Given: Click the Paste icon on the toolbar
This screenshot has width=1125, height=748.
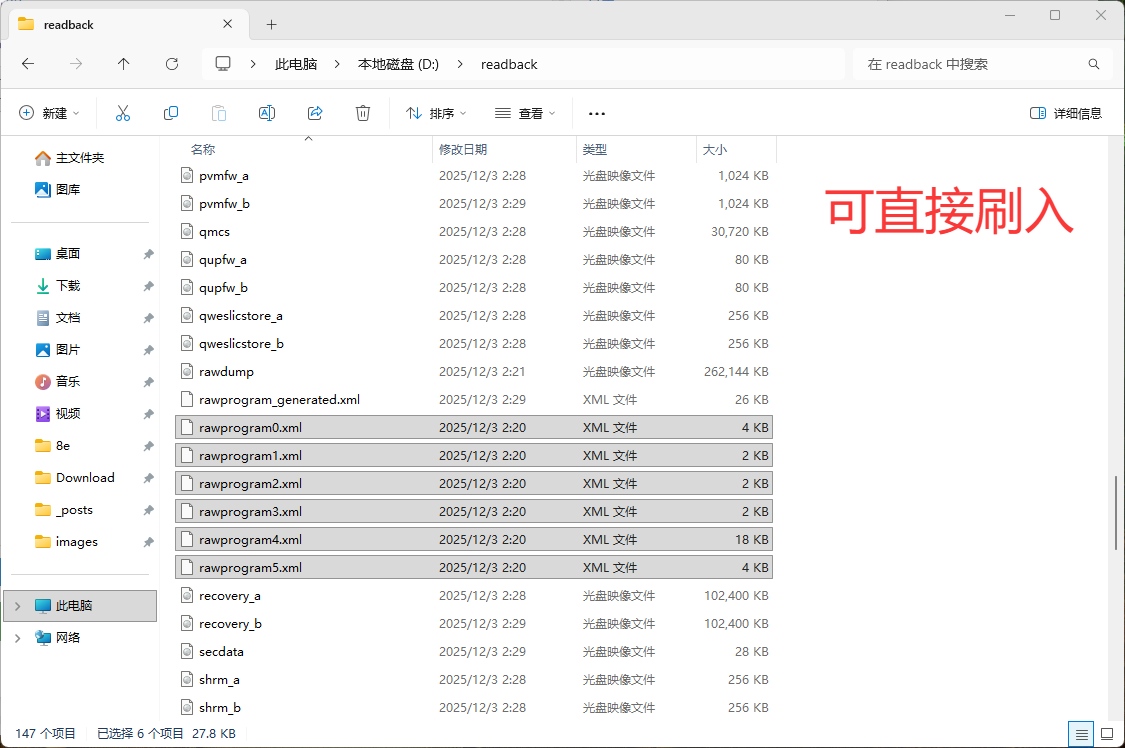Looking at the screenshot, I should tap(218, 112).
